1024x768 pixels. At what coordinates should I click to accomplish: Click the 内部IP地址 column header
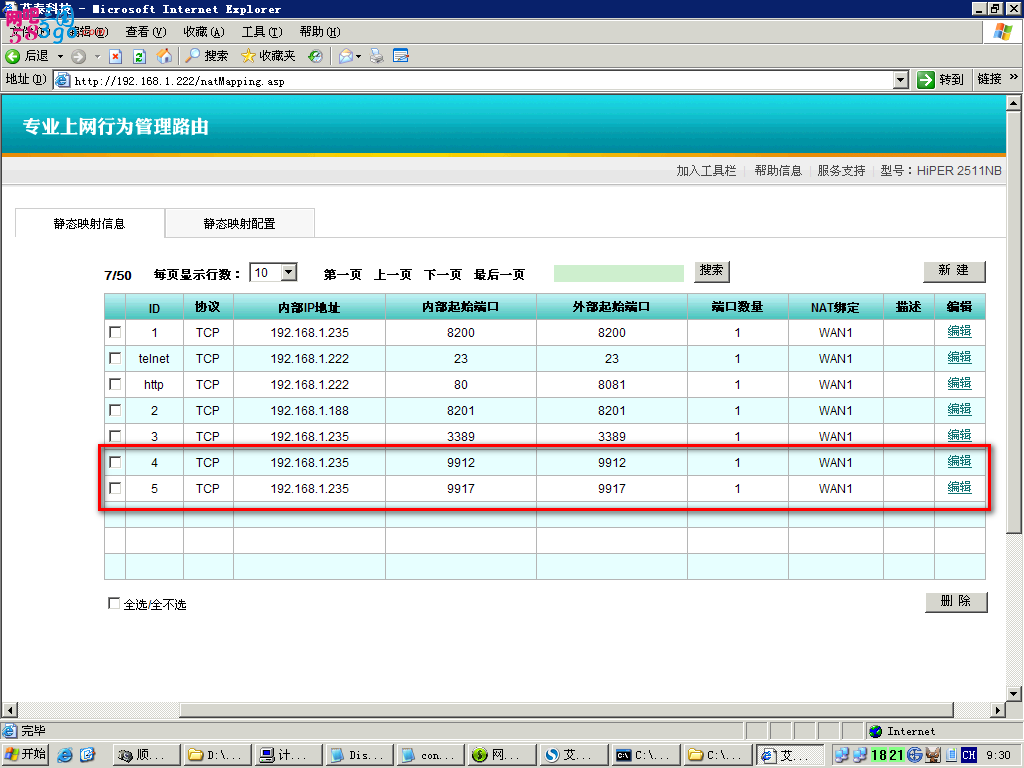click(x=310, y=307)
